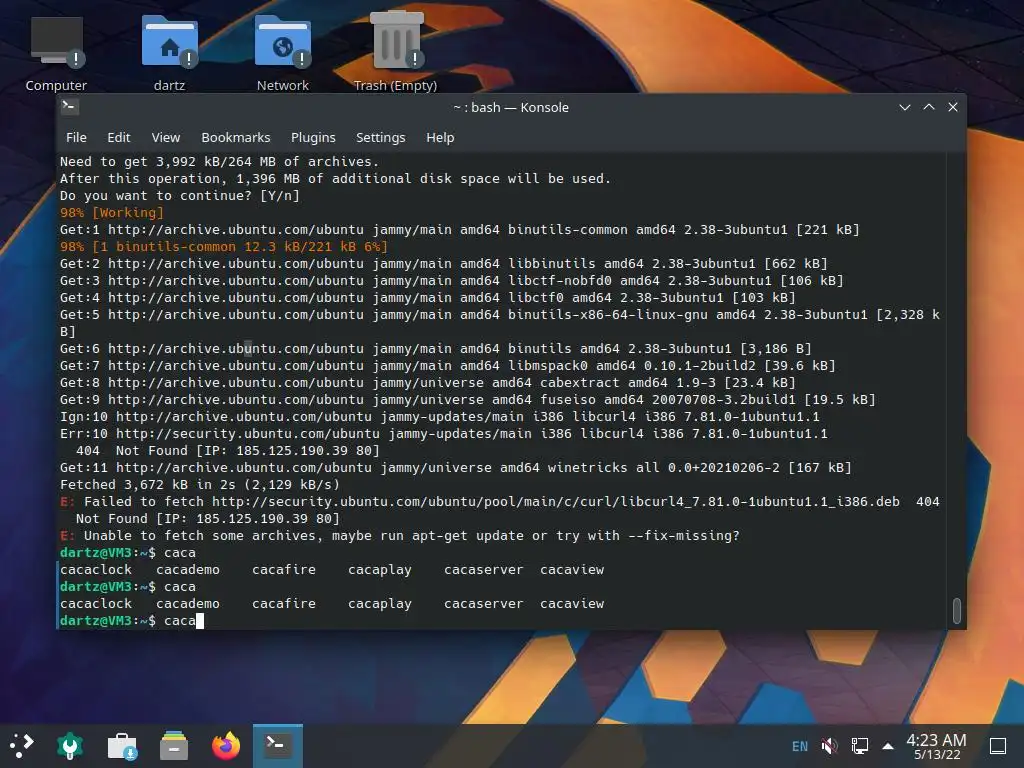Click the bottom prompt line reading 'caca'
Image resolution: width=1024 pixels, height=768 pixels.
point(131,620)
